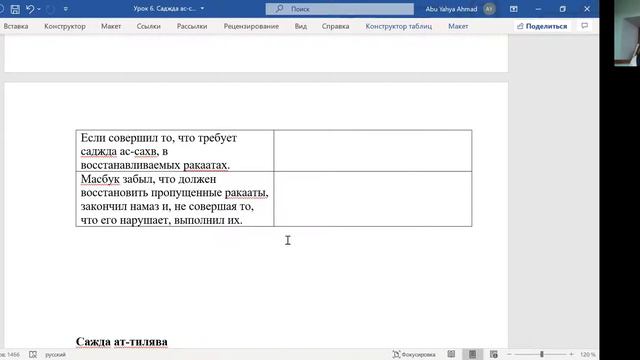The width and height of the screenshot is (640, 360).
Task: Click the Поиск search box
Action: click(x=339, y=9)
